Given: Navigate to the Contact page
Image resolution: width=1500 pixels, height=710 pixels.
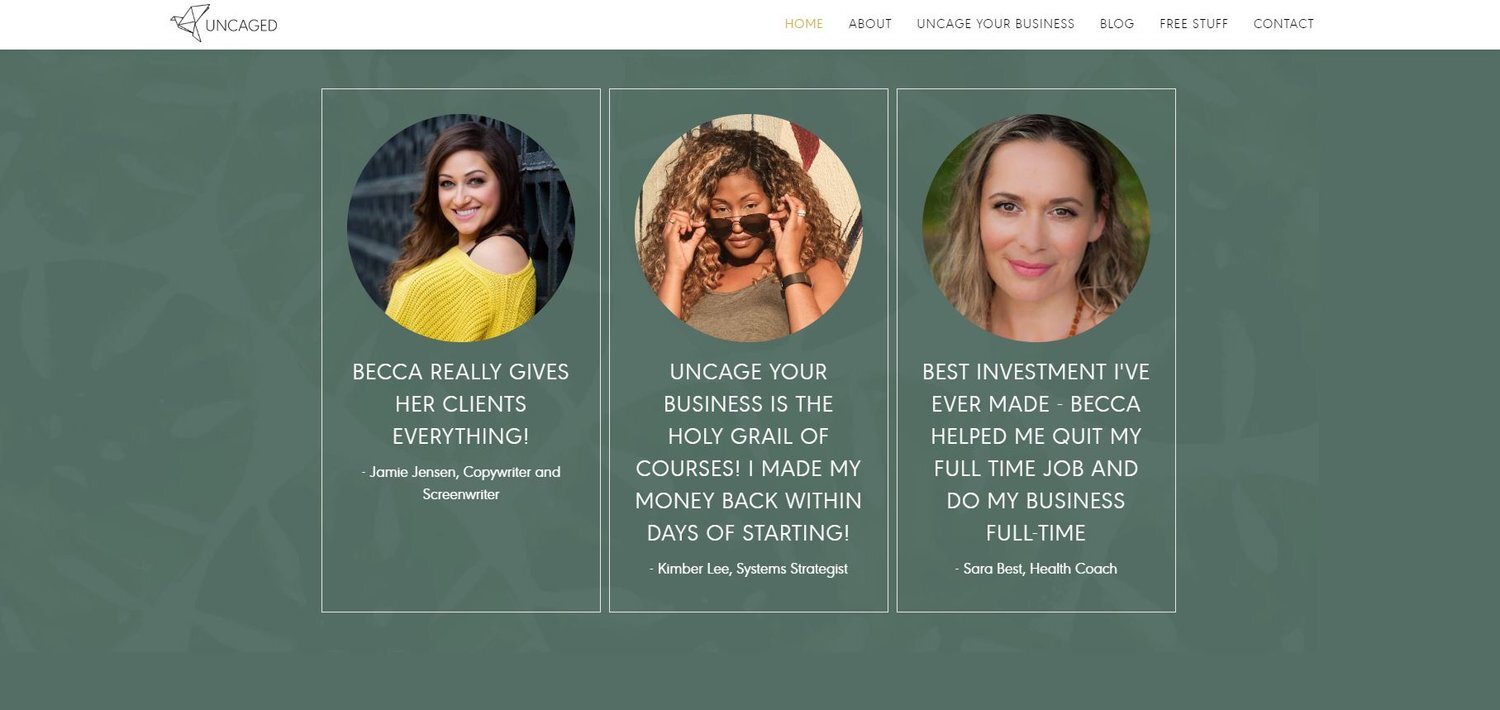Looking at the screenshot, I should pos(1284,24).
